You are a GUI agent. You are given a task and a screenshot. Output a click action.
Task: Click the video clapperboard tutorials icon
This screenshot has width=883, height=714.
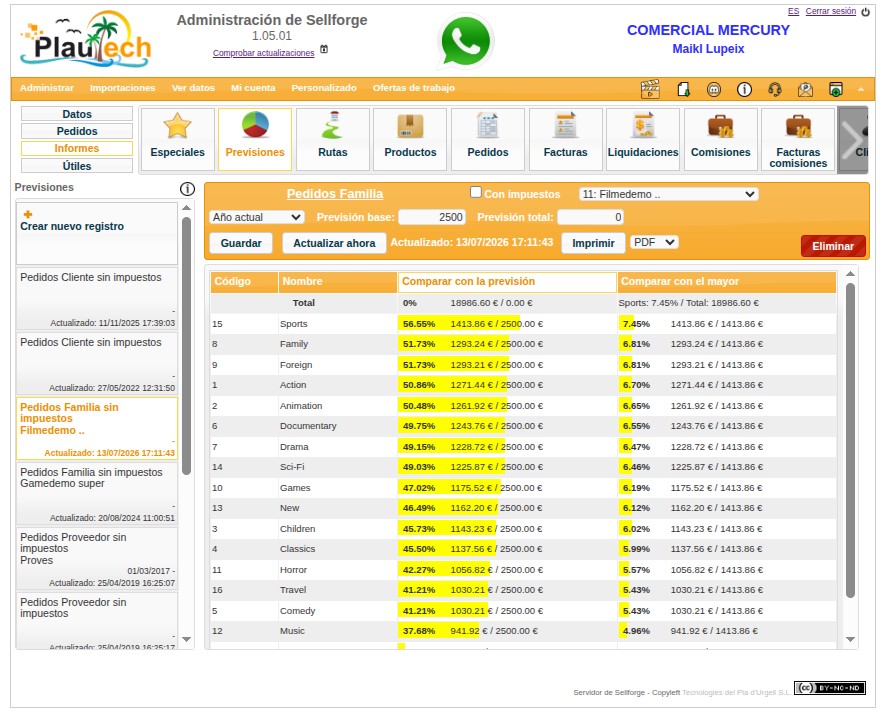click(650, 89)
